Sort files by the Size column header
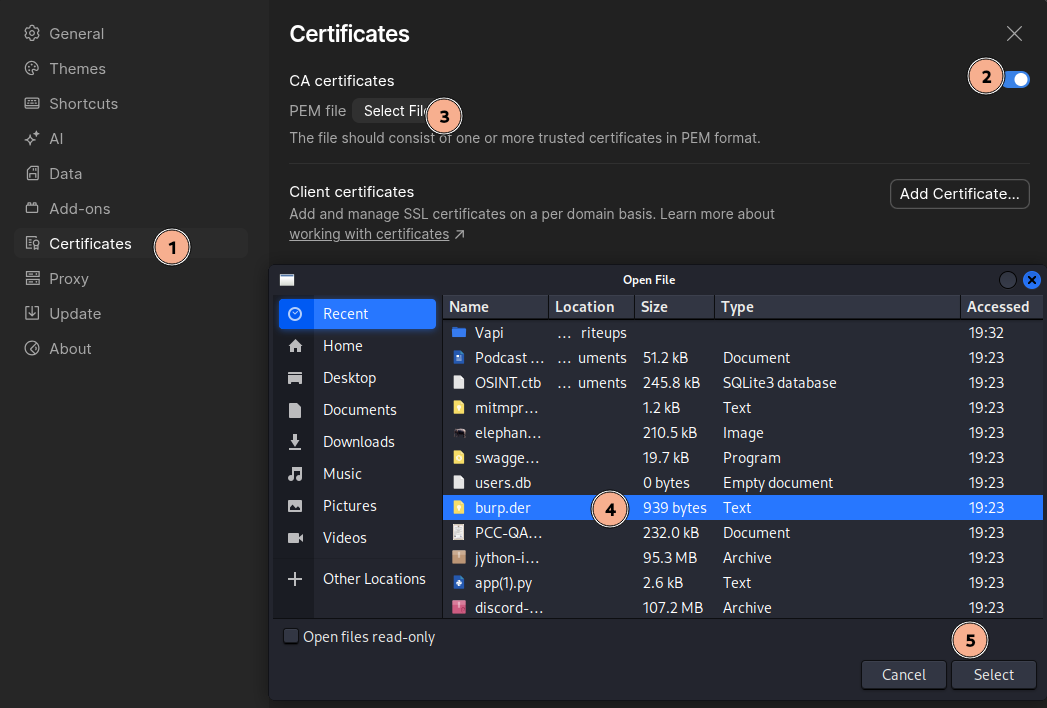The image size is (1047, 708). pos(674,307)
